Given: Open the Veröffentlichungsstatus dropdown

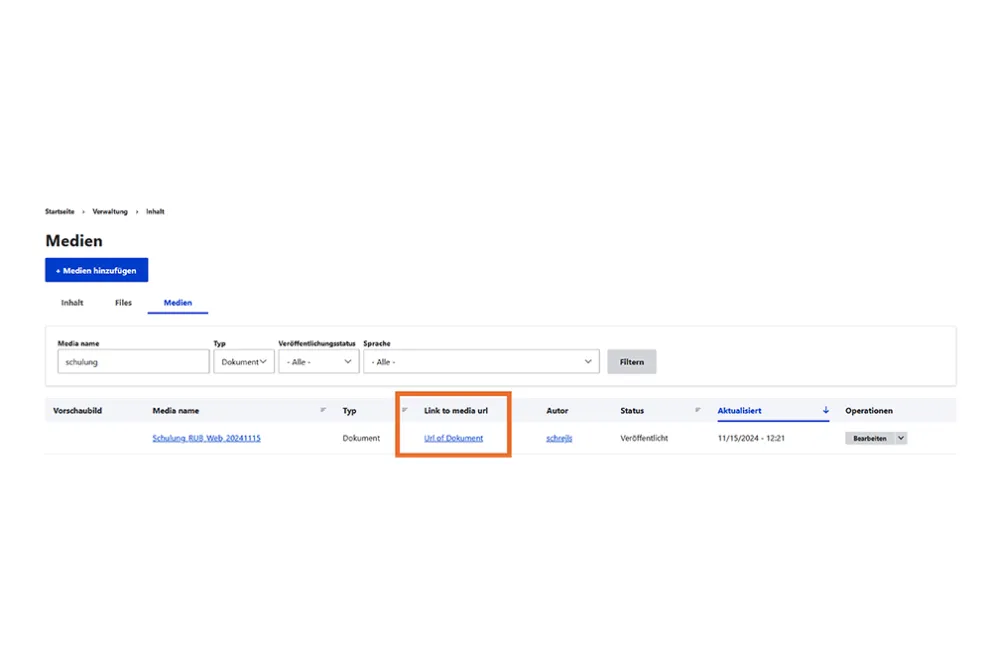Looking at the screenshot, I should tap(318, 361).
